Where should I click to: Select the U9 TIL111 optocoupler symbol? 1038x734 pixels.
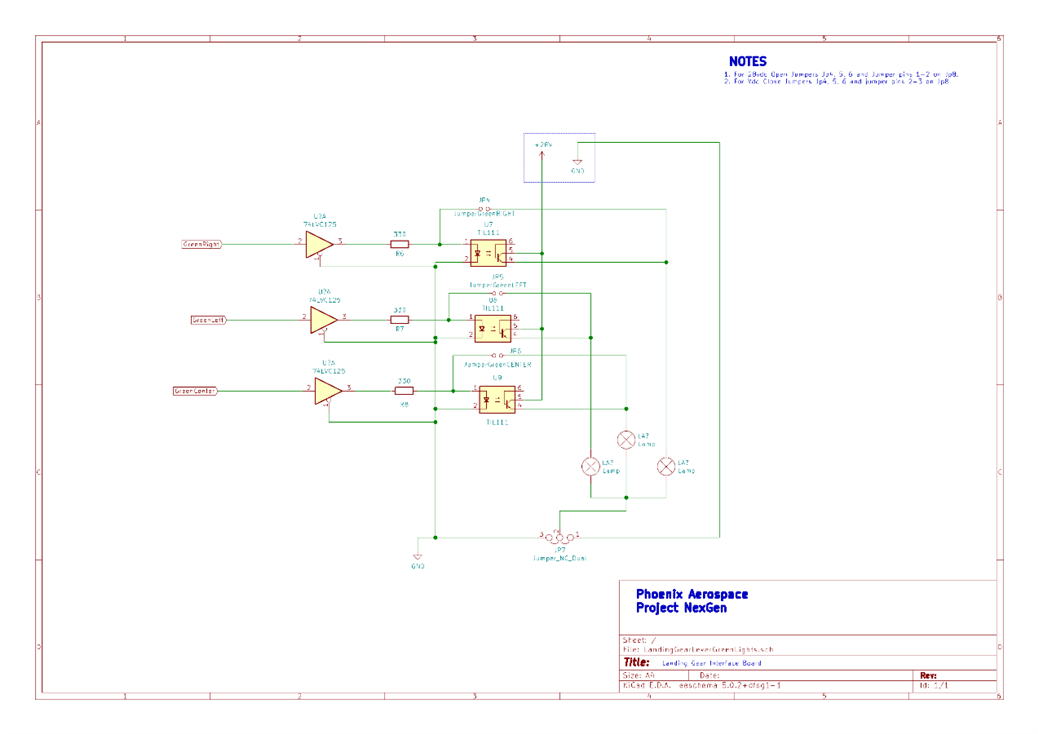[497, 400]
